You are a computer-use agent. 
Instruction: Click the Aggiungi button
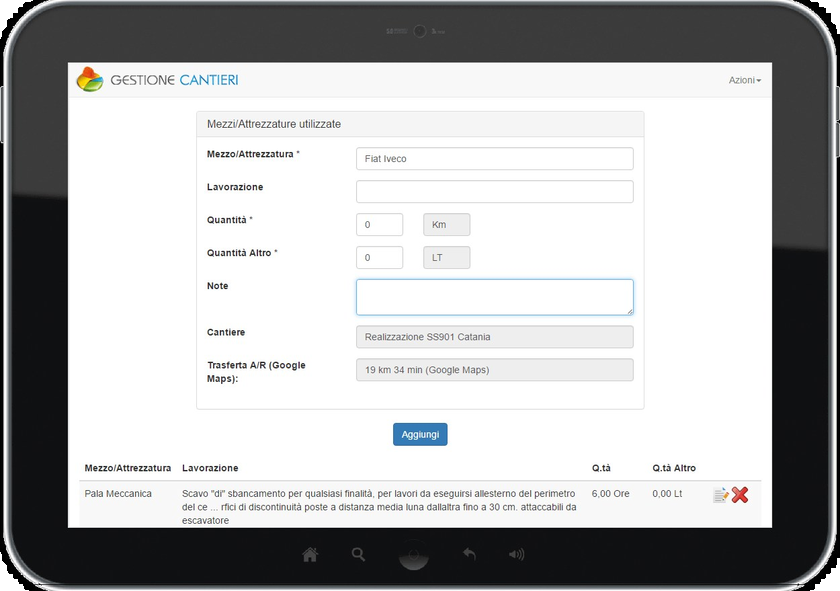pyautogui.click(x=420, y=434)
